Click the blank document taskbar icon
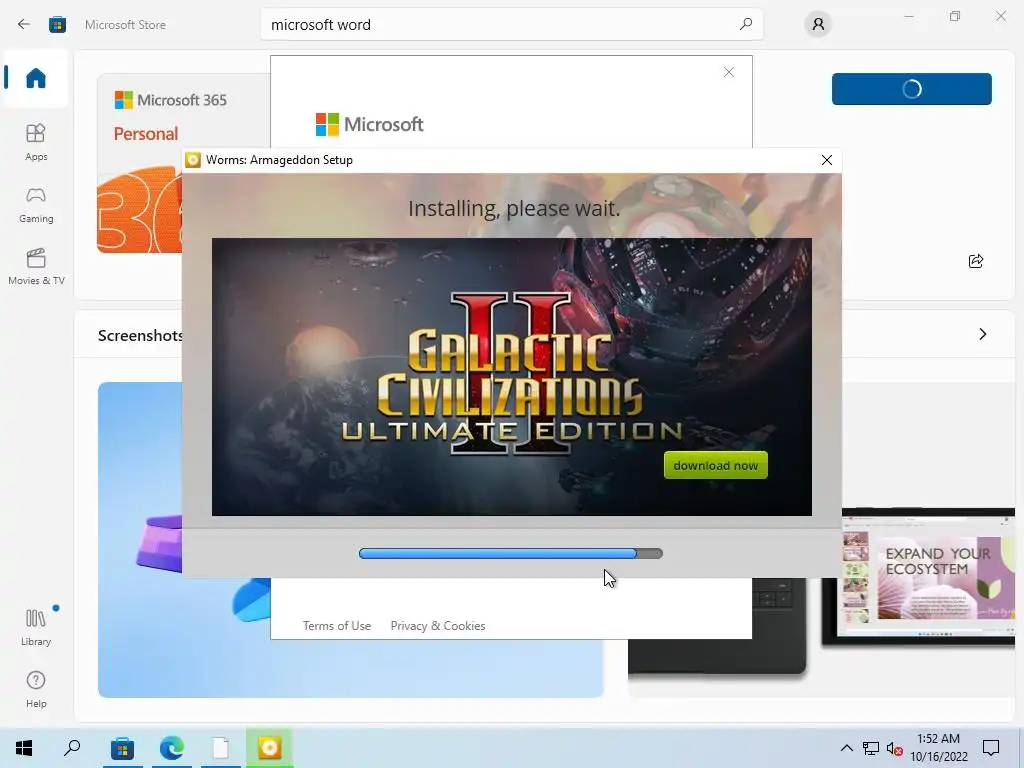 pyautogui.click(x=221, y=748)
